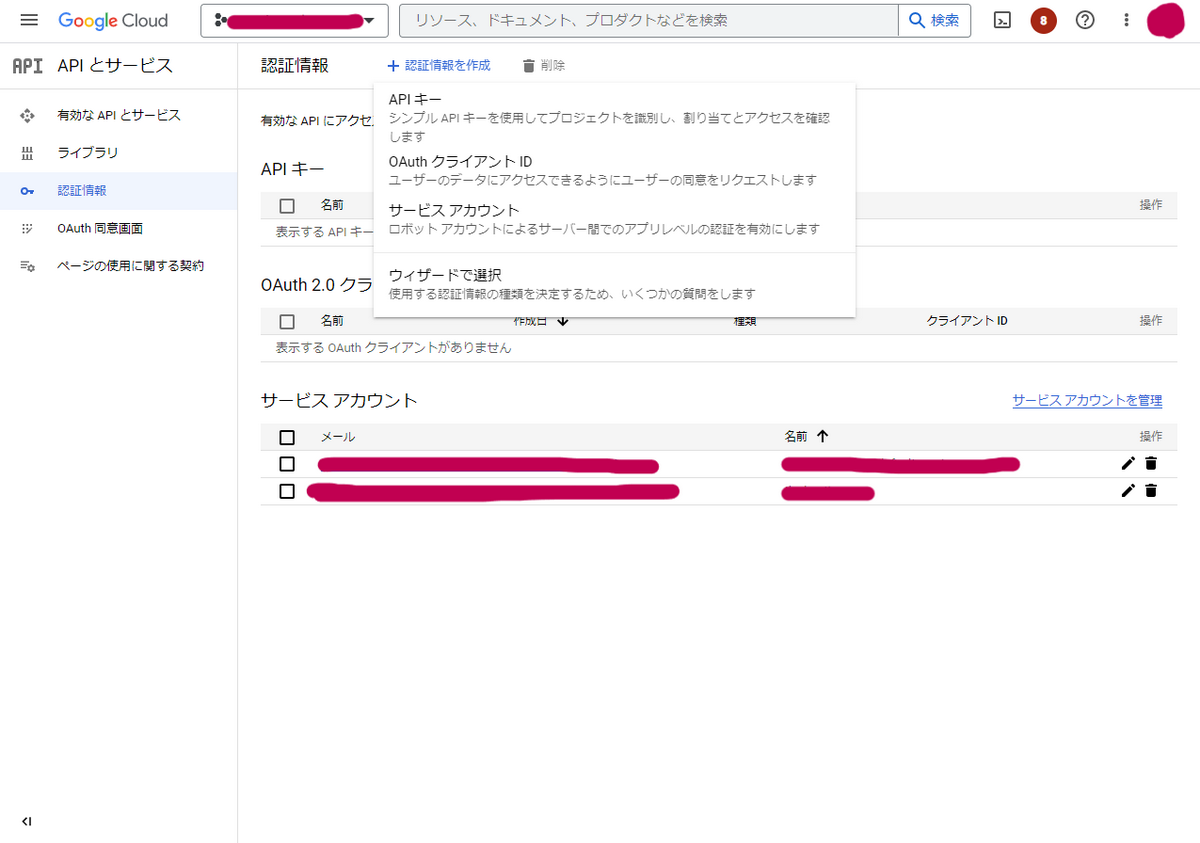Viewport: 1200px width, 843px height.
Task: Edit the second service account pencil icon
Action: pyautogui.click(x=1128, y=490)
